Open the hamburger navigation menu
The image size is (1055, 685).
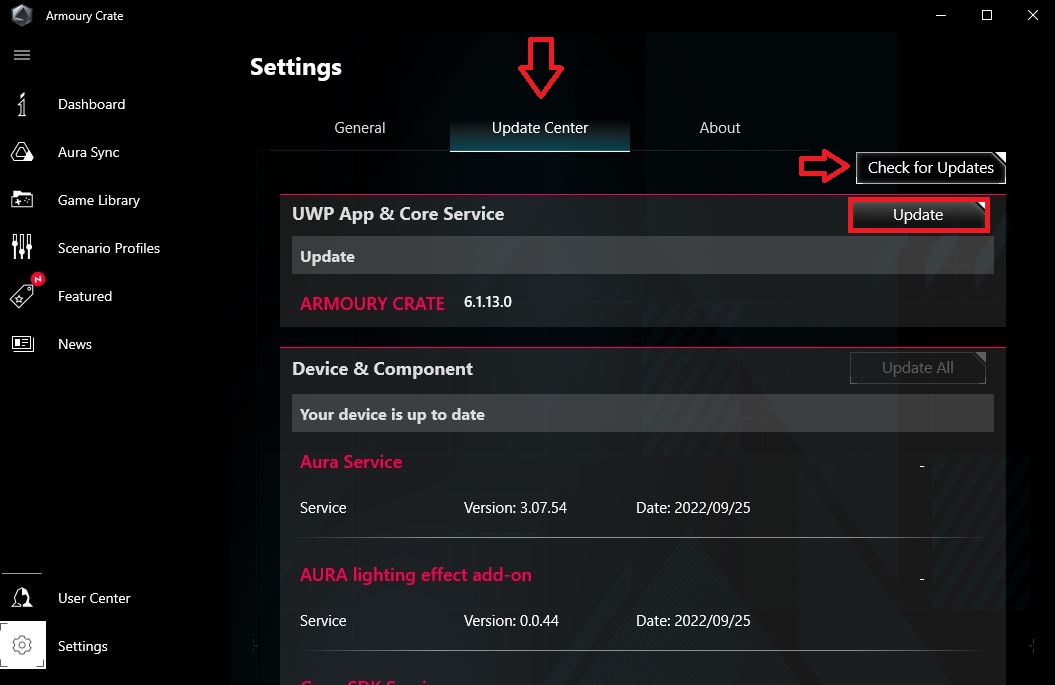click(x=22, y=55)
